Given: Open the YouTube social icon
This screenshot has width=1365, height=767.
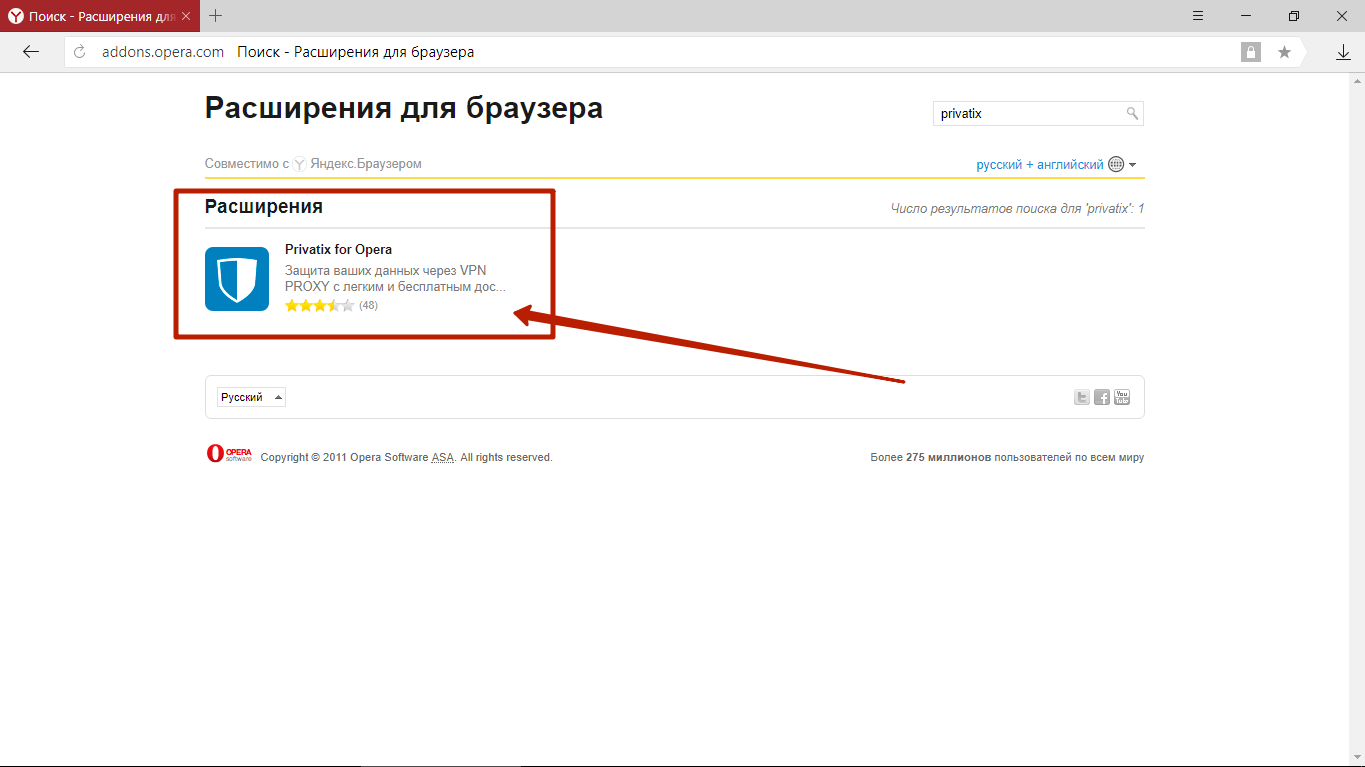Looking at the screenshot, I should 1121,397.
